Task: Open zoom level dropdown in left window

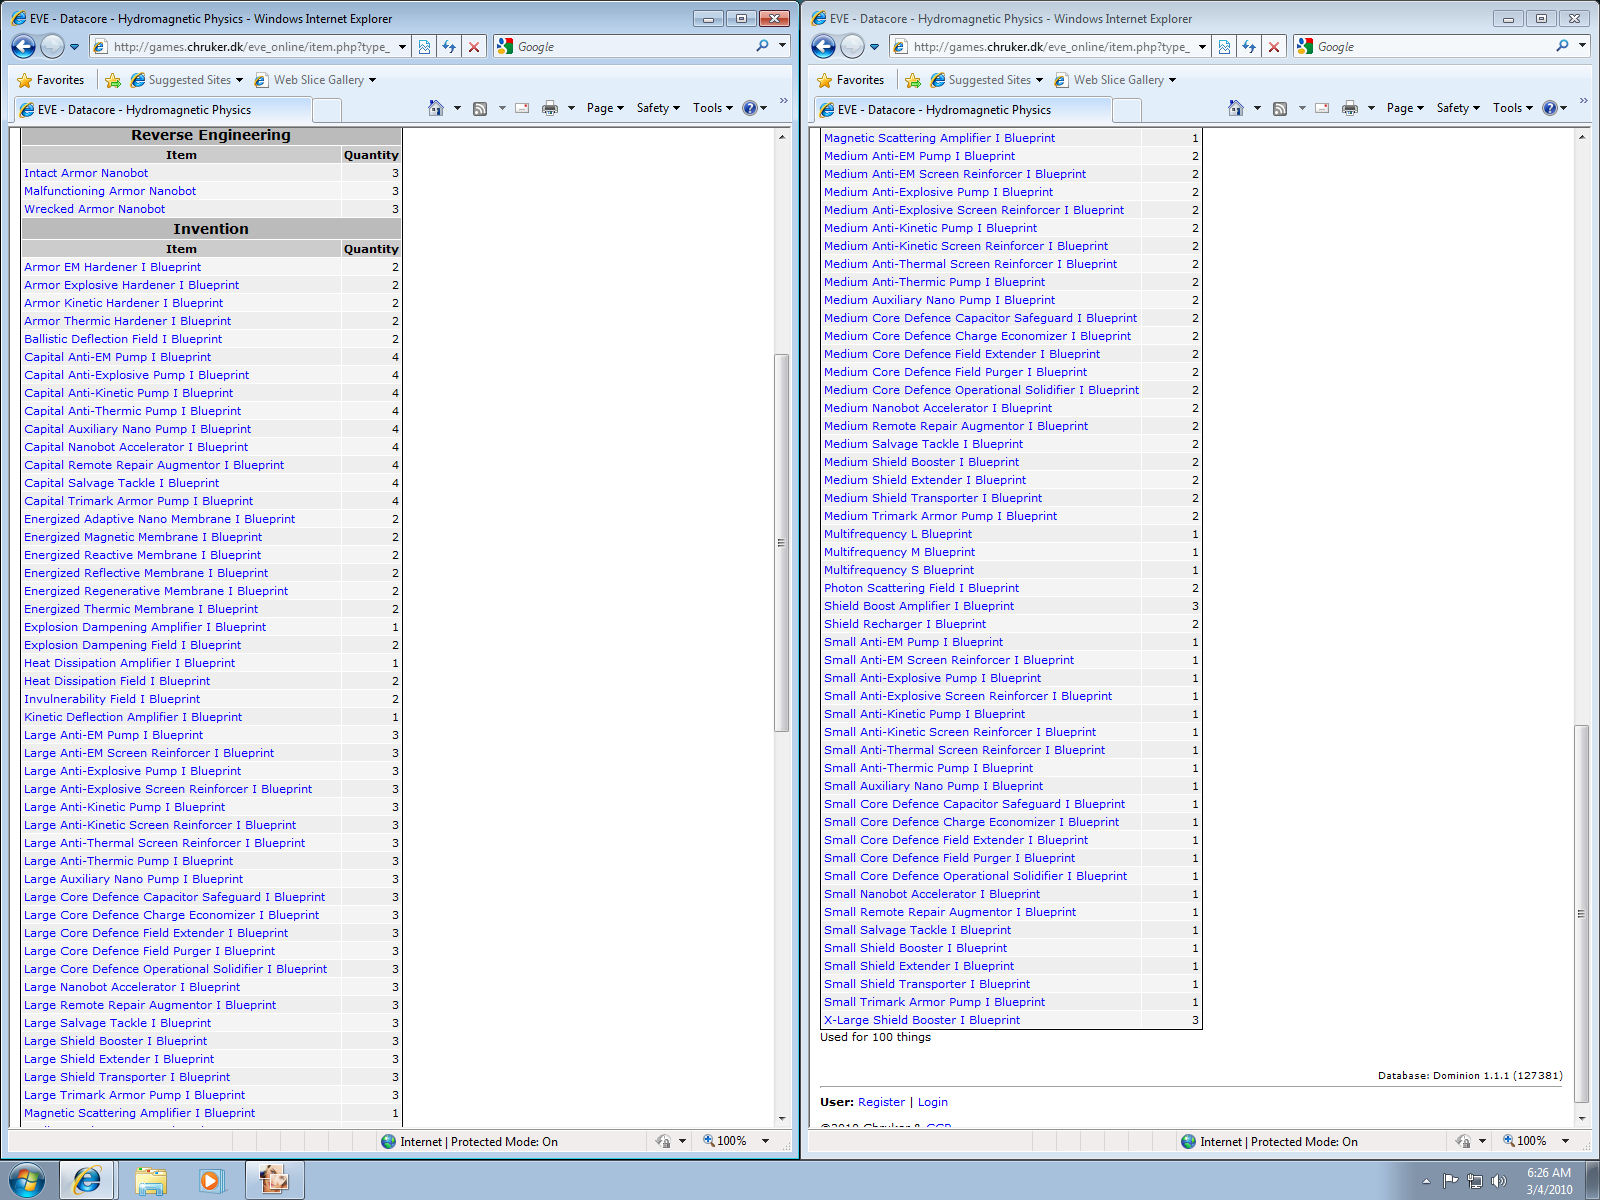Action: pyautogui.click(x=766, y=1141)
